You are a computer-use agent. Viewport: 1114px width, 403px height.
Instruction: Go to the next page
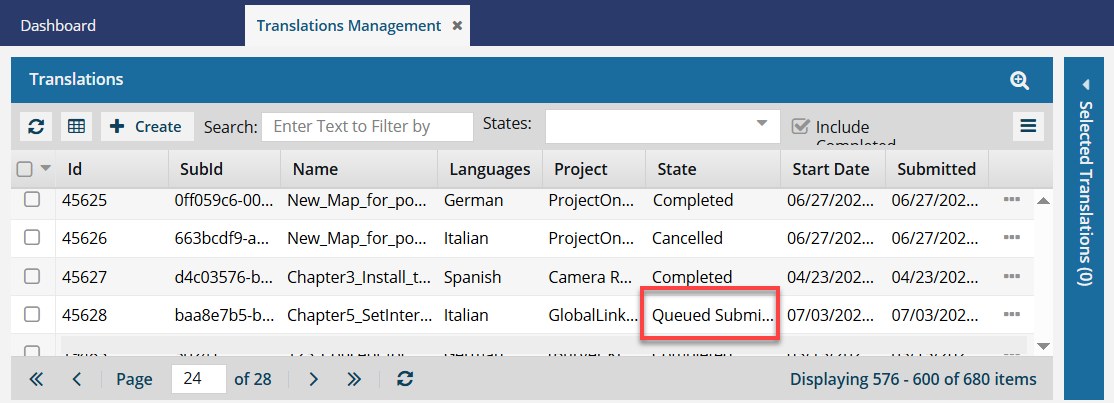click(313, 379)
